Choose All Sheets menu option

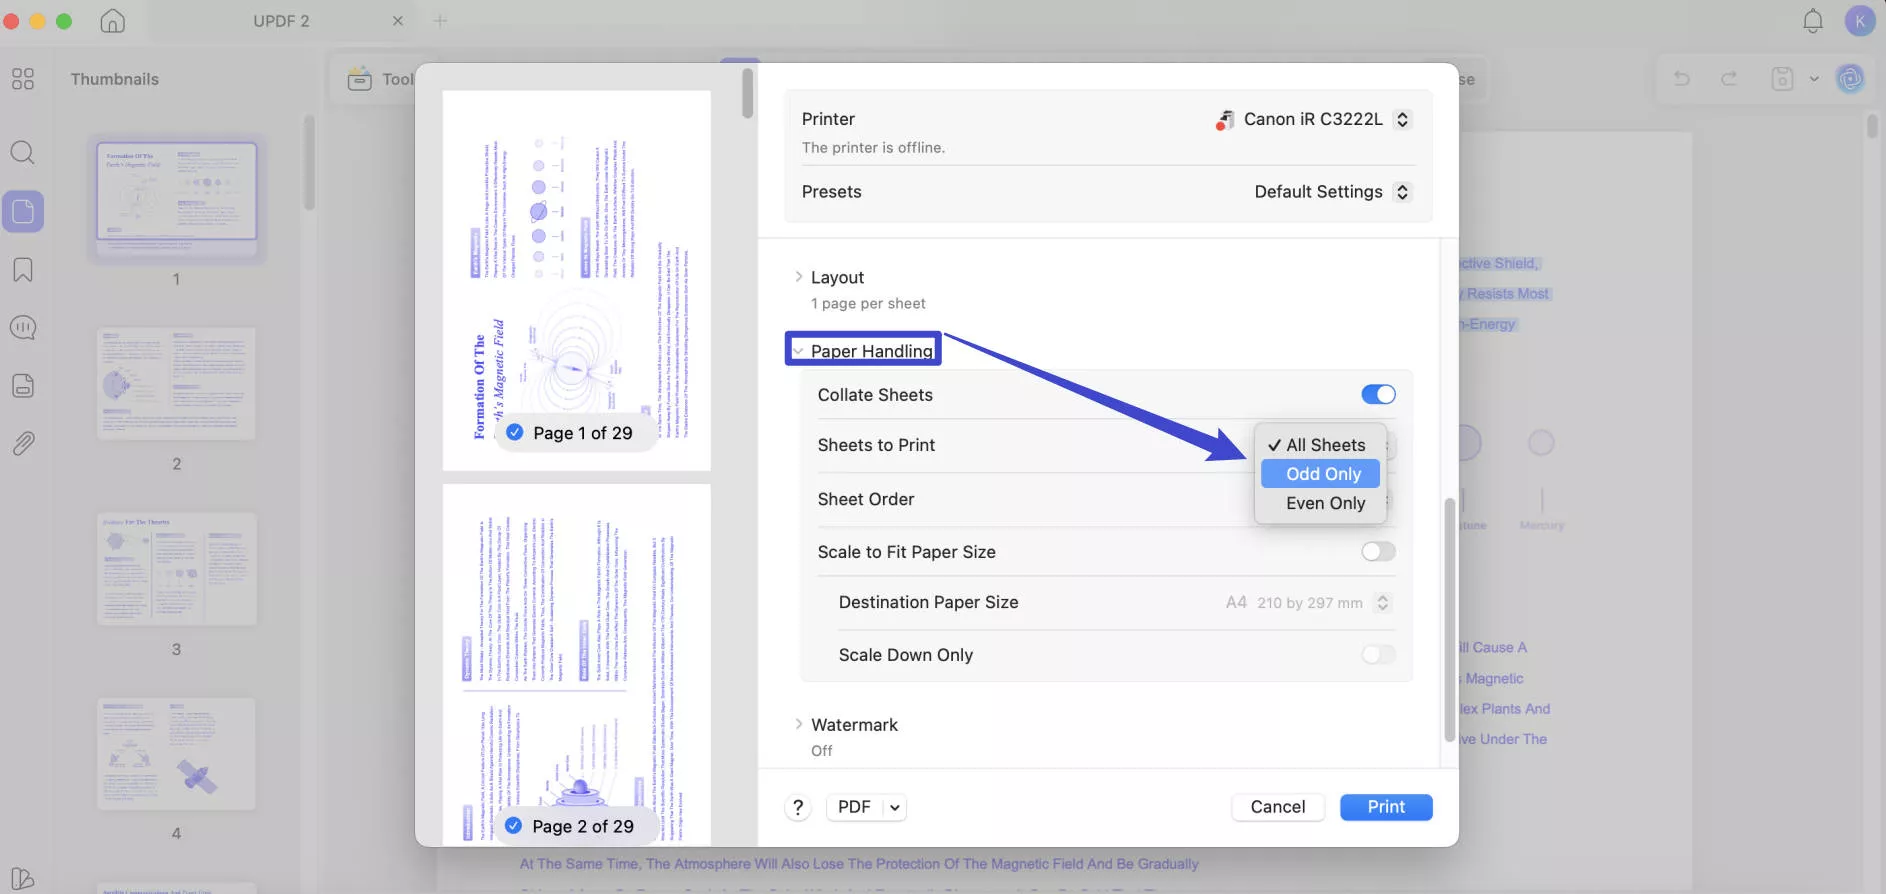(x=1320, y=445)
